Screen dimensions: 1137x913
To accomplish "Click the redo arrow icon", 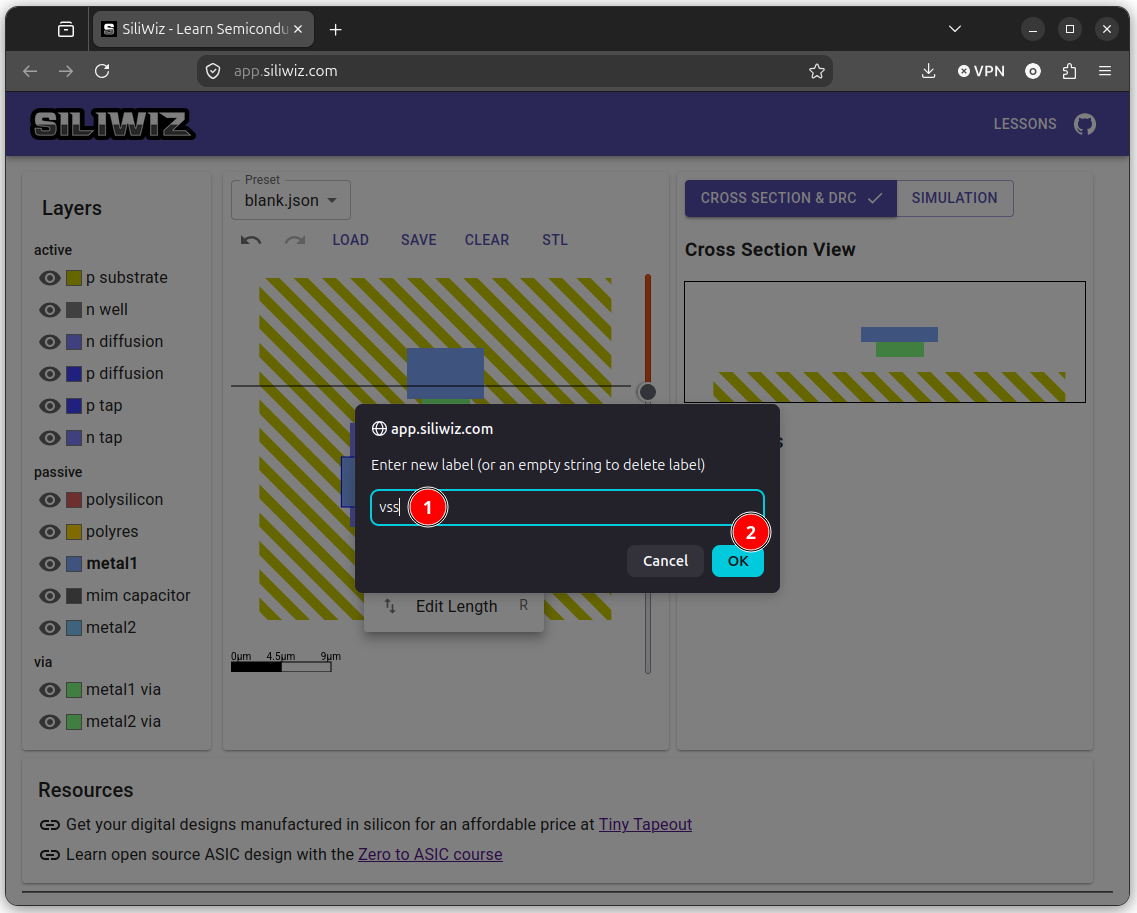I will (294, 240).
